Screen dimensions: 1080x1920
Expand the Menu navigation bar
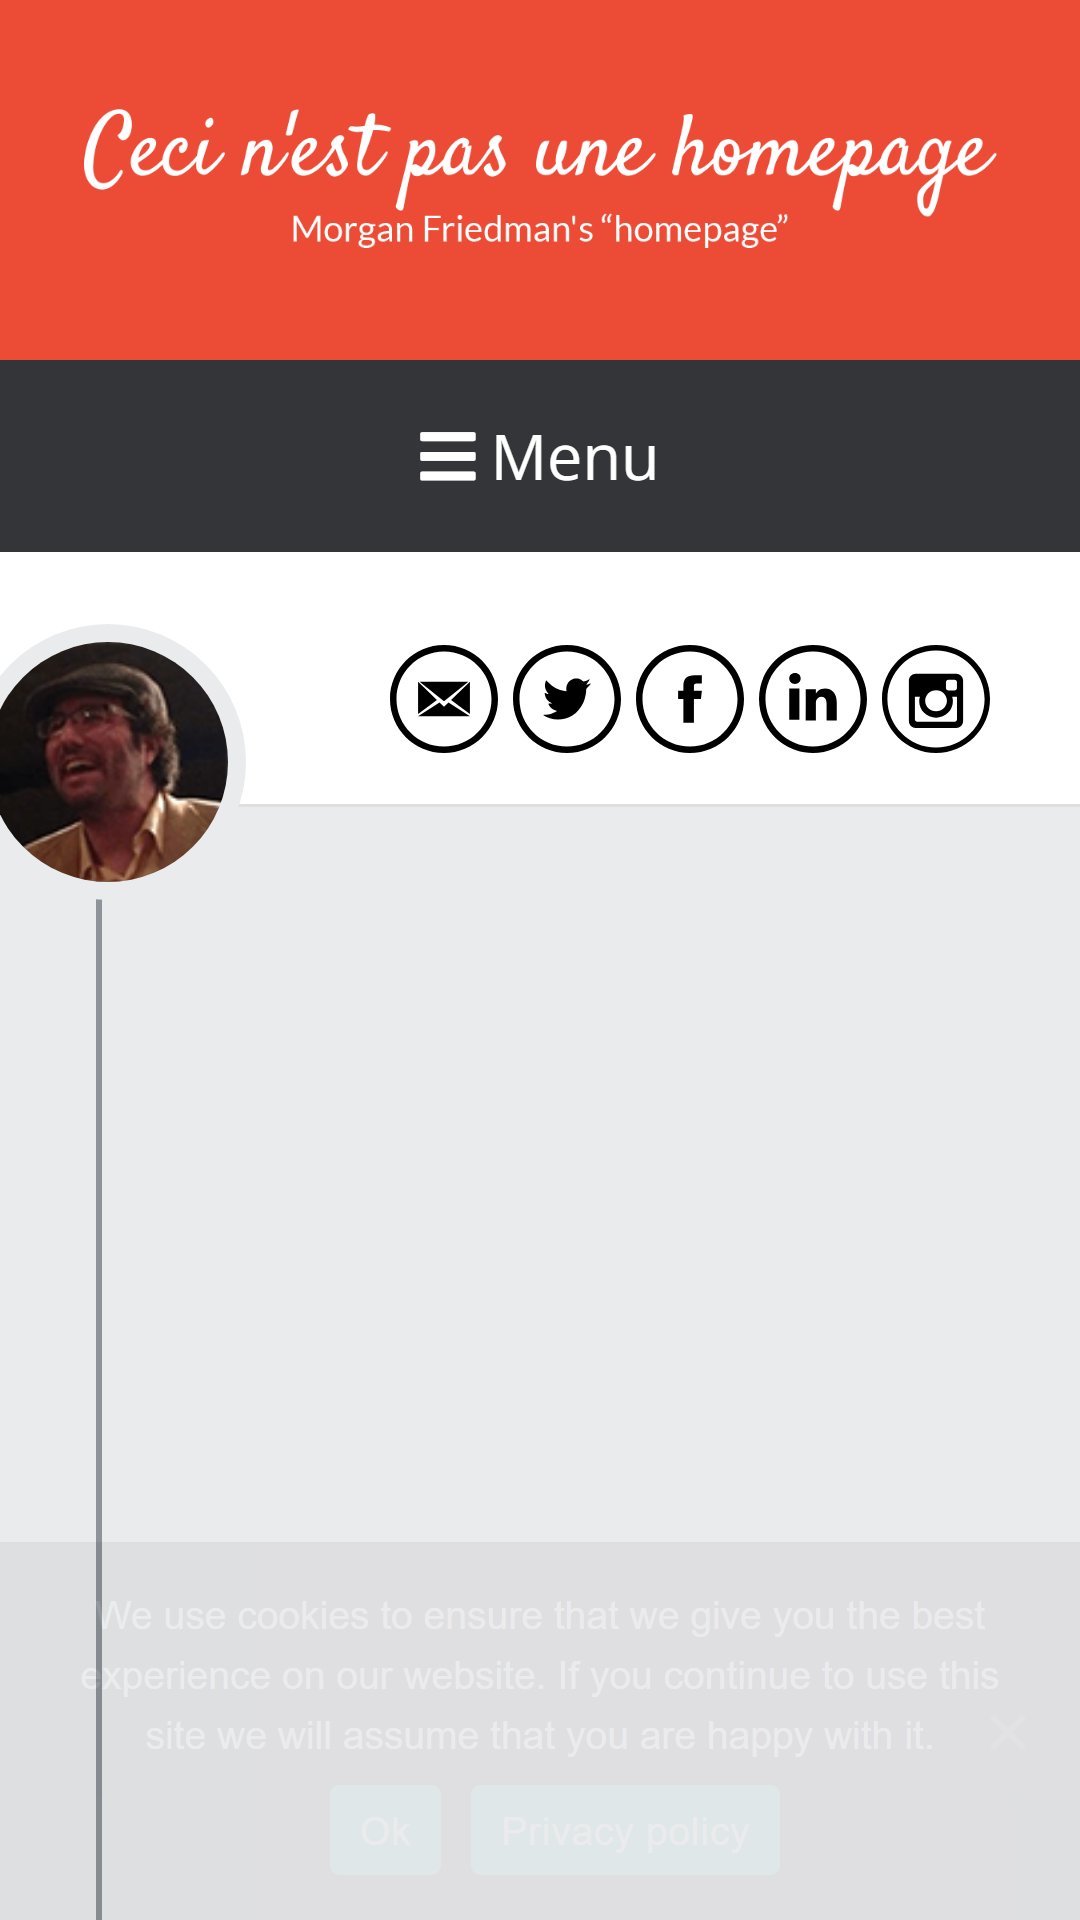[x=540, y=456]
